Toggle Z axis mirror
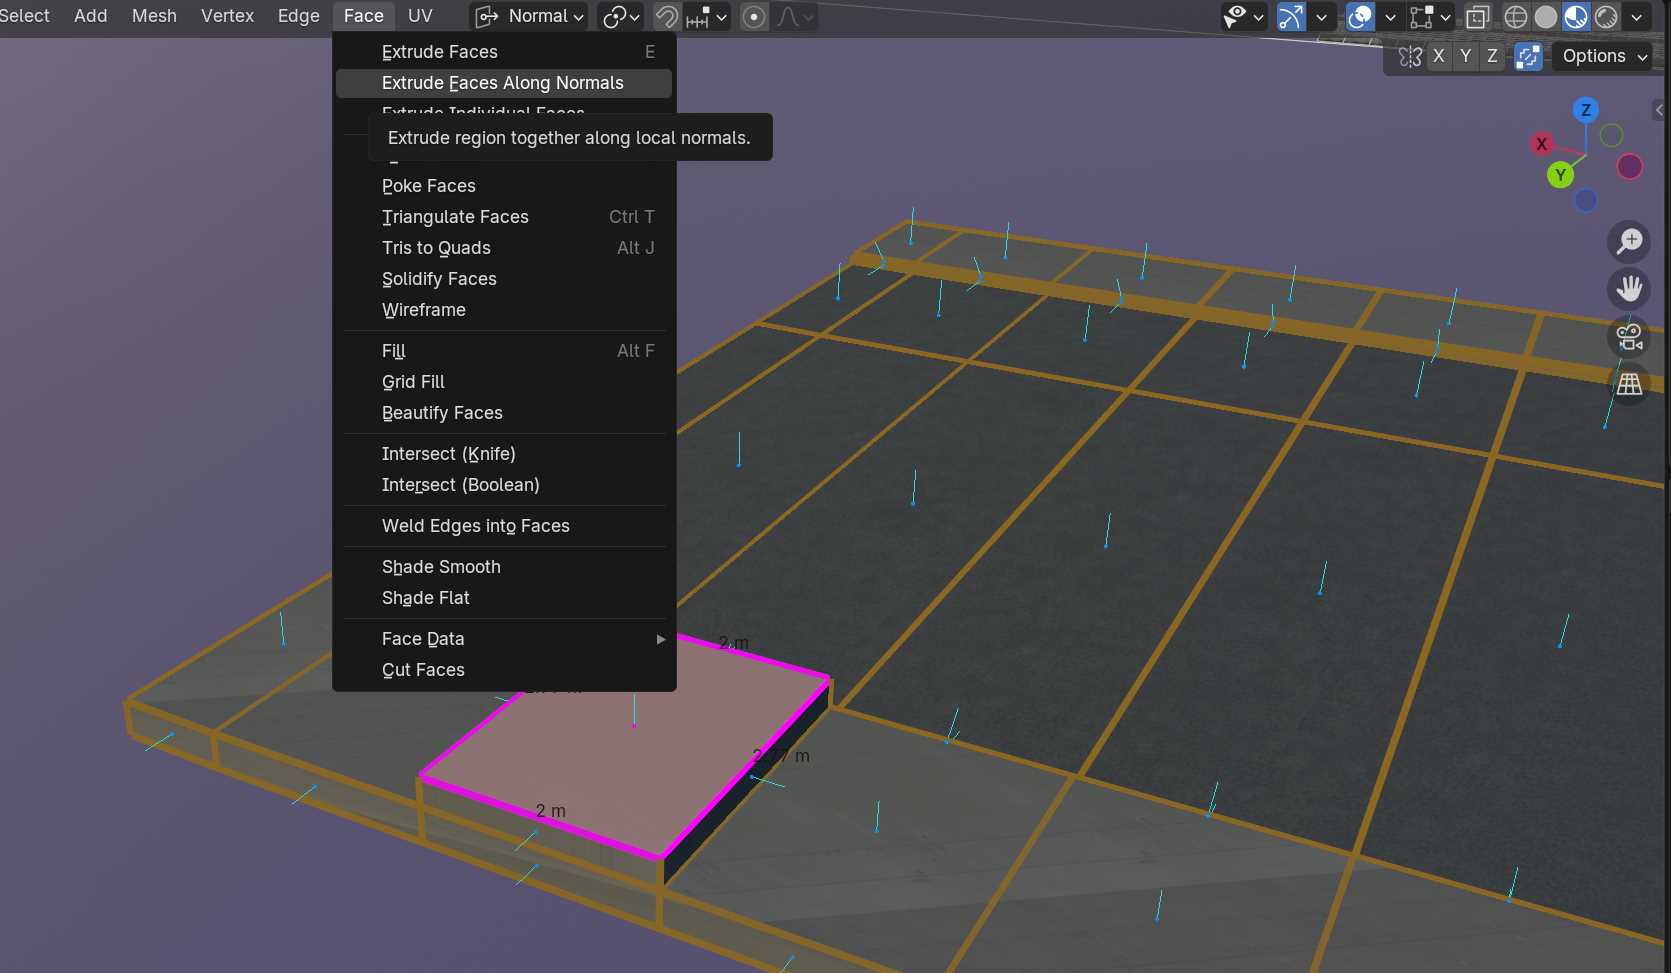 1492,56
